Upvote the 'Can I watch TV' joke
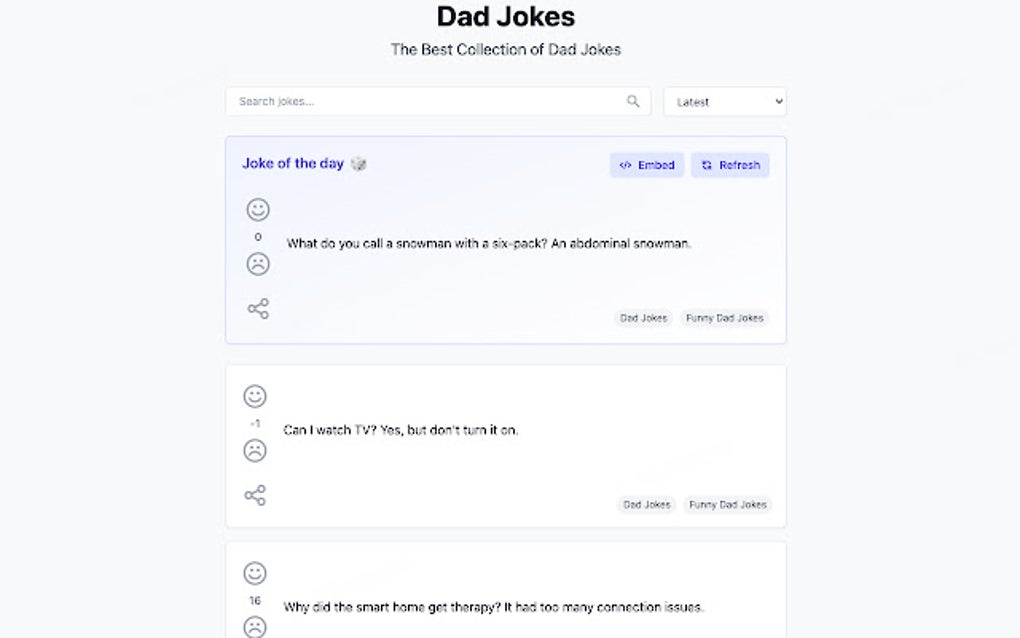This screenshot has width=1020, height=638. tap(255, 396)
